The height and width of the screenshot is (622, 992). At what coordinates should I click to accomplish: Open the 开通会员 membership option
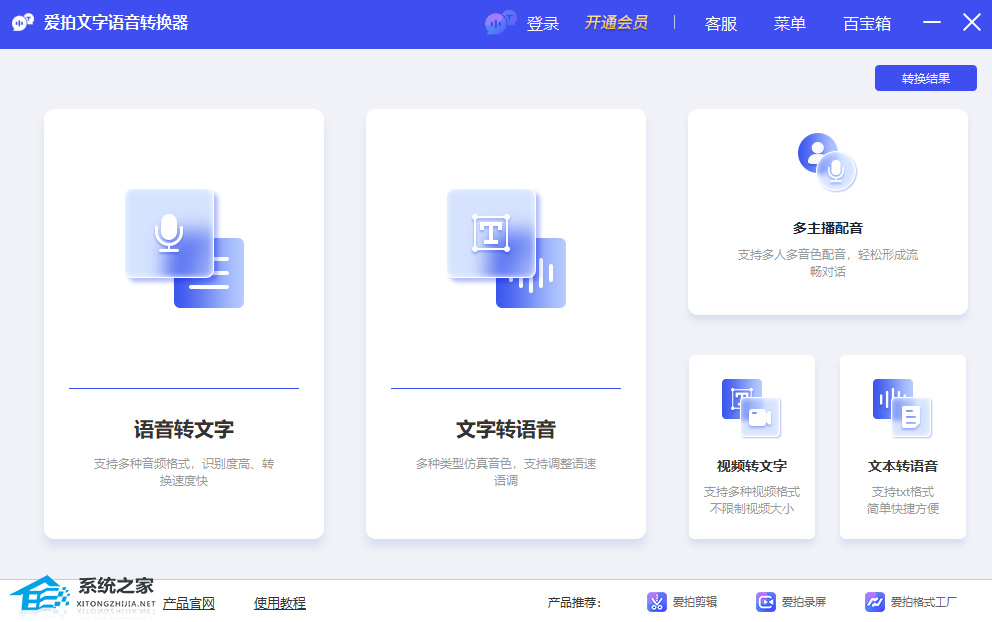tap(616, 23)
